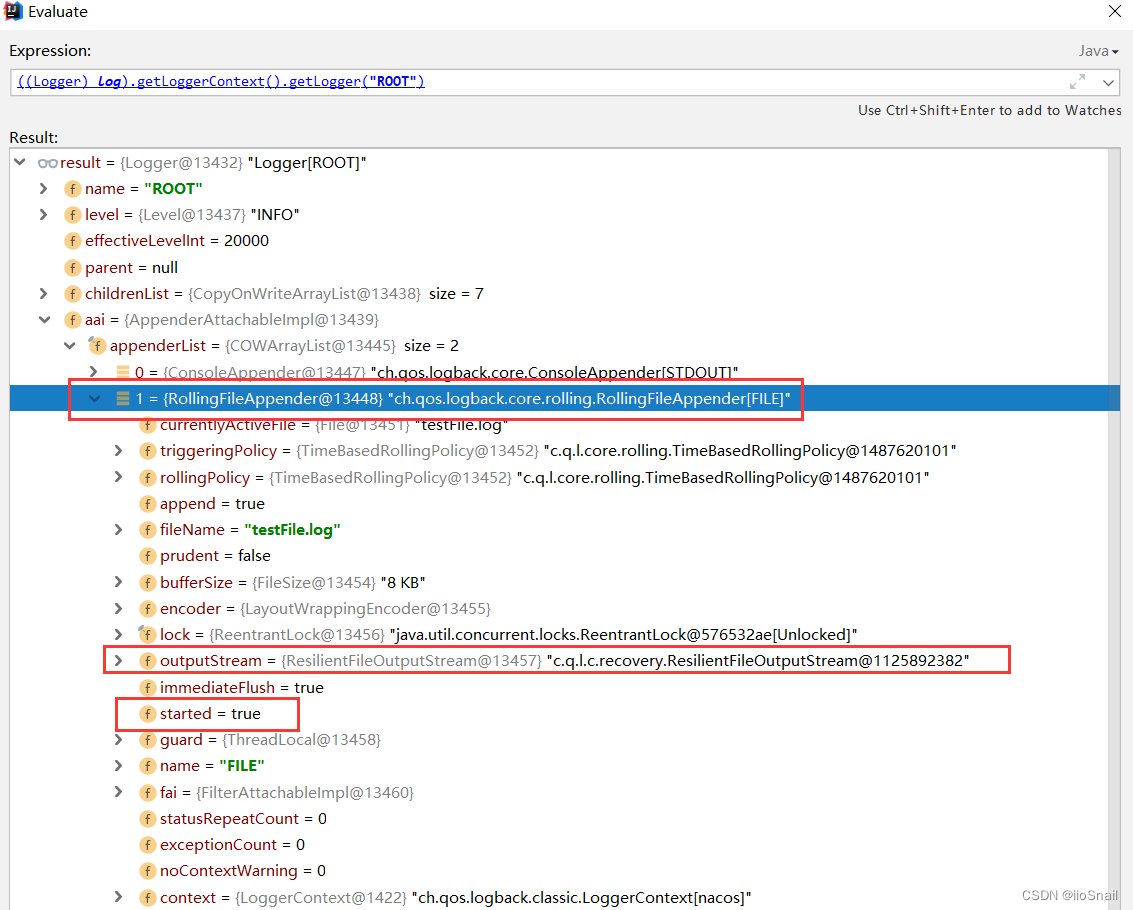1133x910 pixels.
Task: Expand the name = "FILE" node
Action: pos(119,765)
